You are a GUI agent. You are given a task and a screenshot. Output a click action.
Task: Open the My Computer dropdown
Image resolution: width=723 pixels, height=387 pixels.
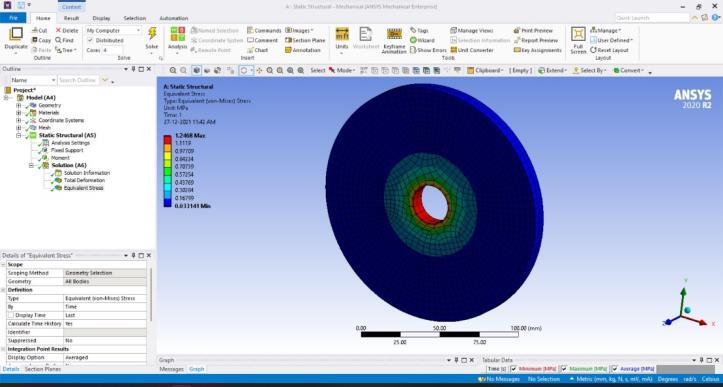coord(113,30)
